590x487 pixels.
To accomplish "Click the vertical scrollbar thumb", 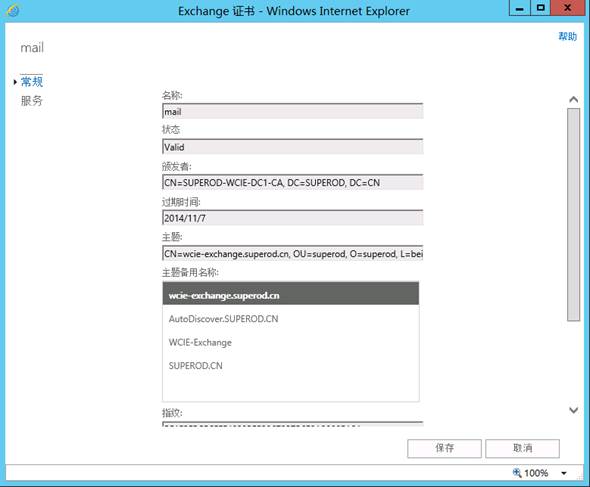I will coord(573,215).
